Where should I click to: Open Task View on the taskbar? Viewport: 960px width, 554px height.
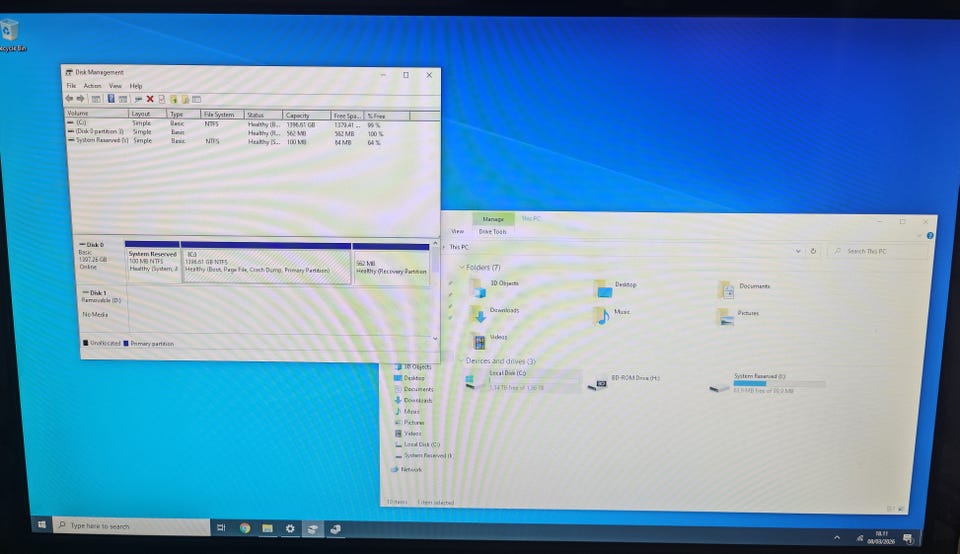coord(221,528)
